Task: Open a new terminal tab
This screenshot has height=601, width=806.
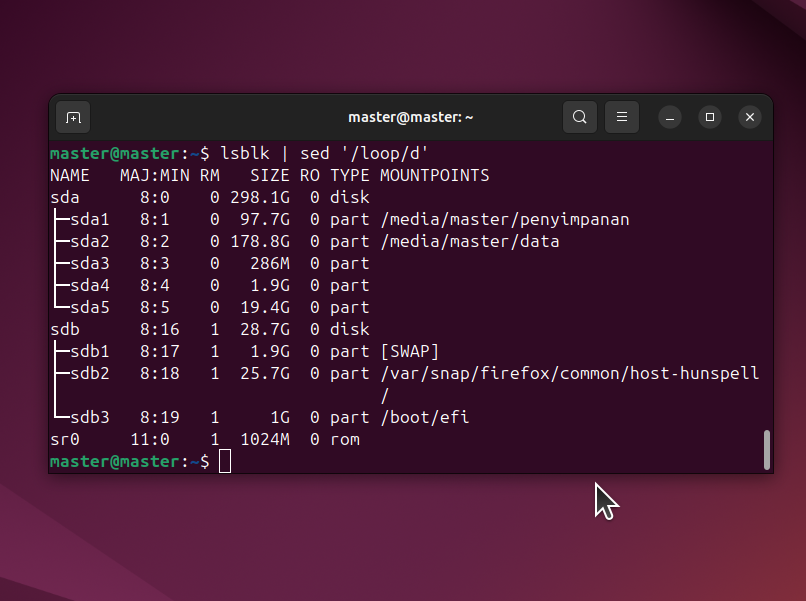Action: coord(73,118)
